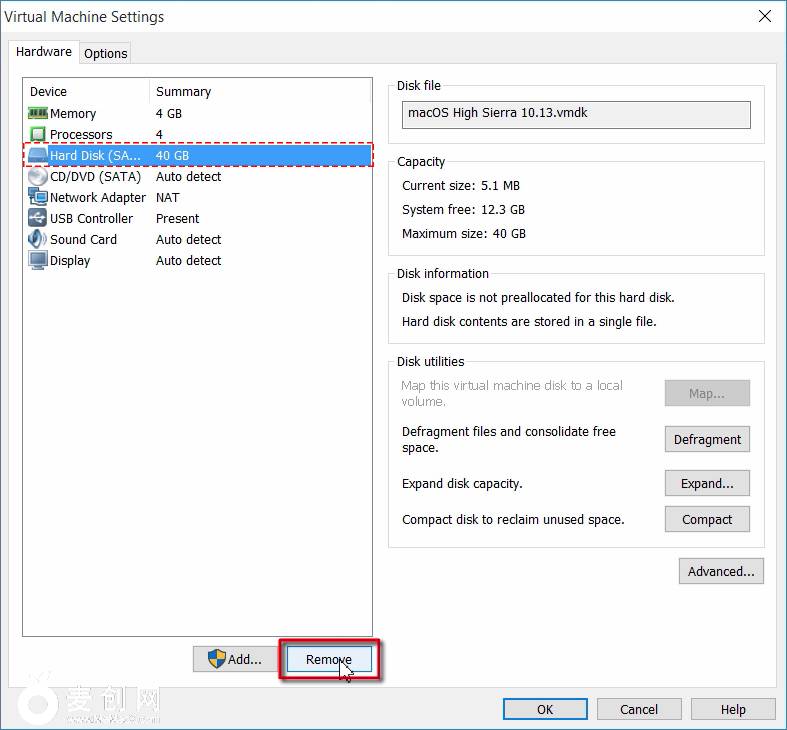This screenshot has width=787, height=730.
Task: Select the Processors device icon
Action: point(38,134)
